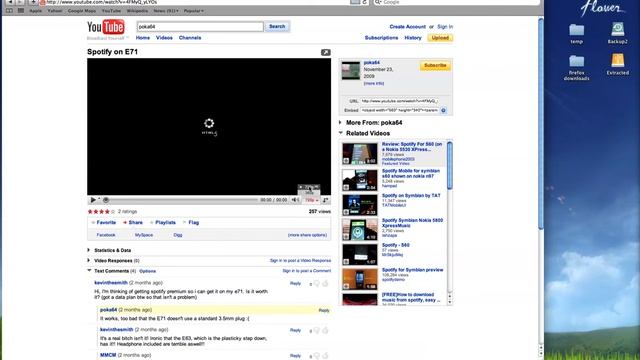Click the YouTube search box
640x360 pixels.
tap(200, 27)
